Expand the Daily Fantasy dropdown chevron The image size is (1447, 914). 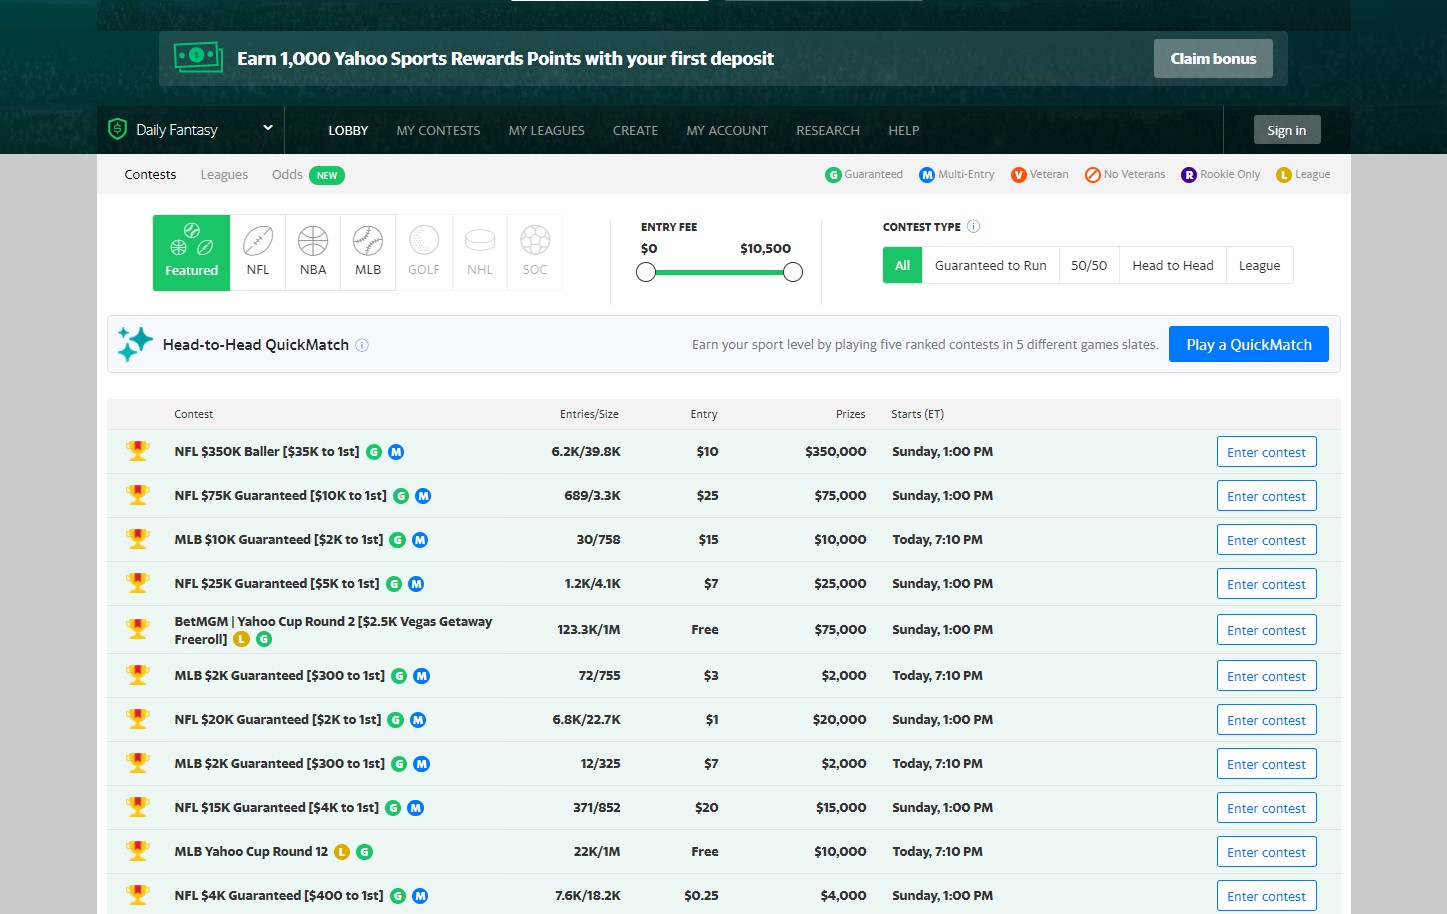tap(267, 128)
